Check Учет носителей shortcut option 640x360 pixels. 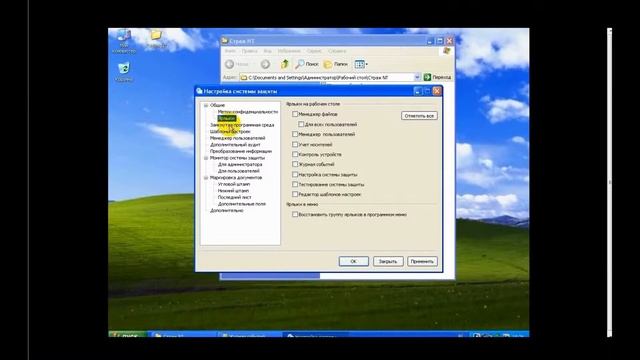[x=295, y=144]
